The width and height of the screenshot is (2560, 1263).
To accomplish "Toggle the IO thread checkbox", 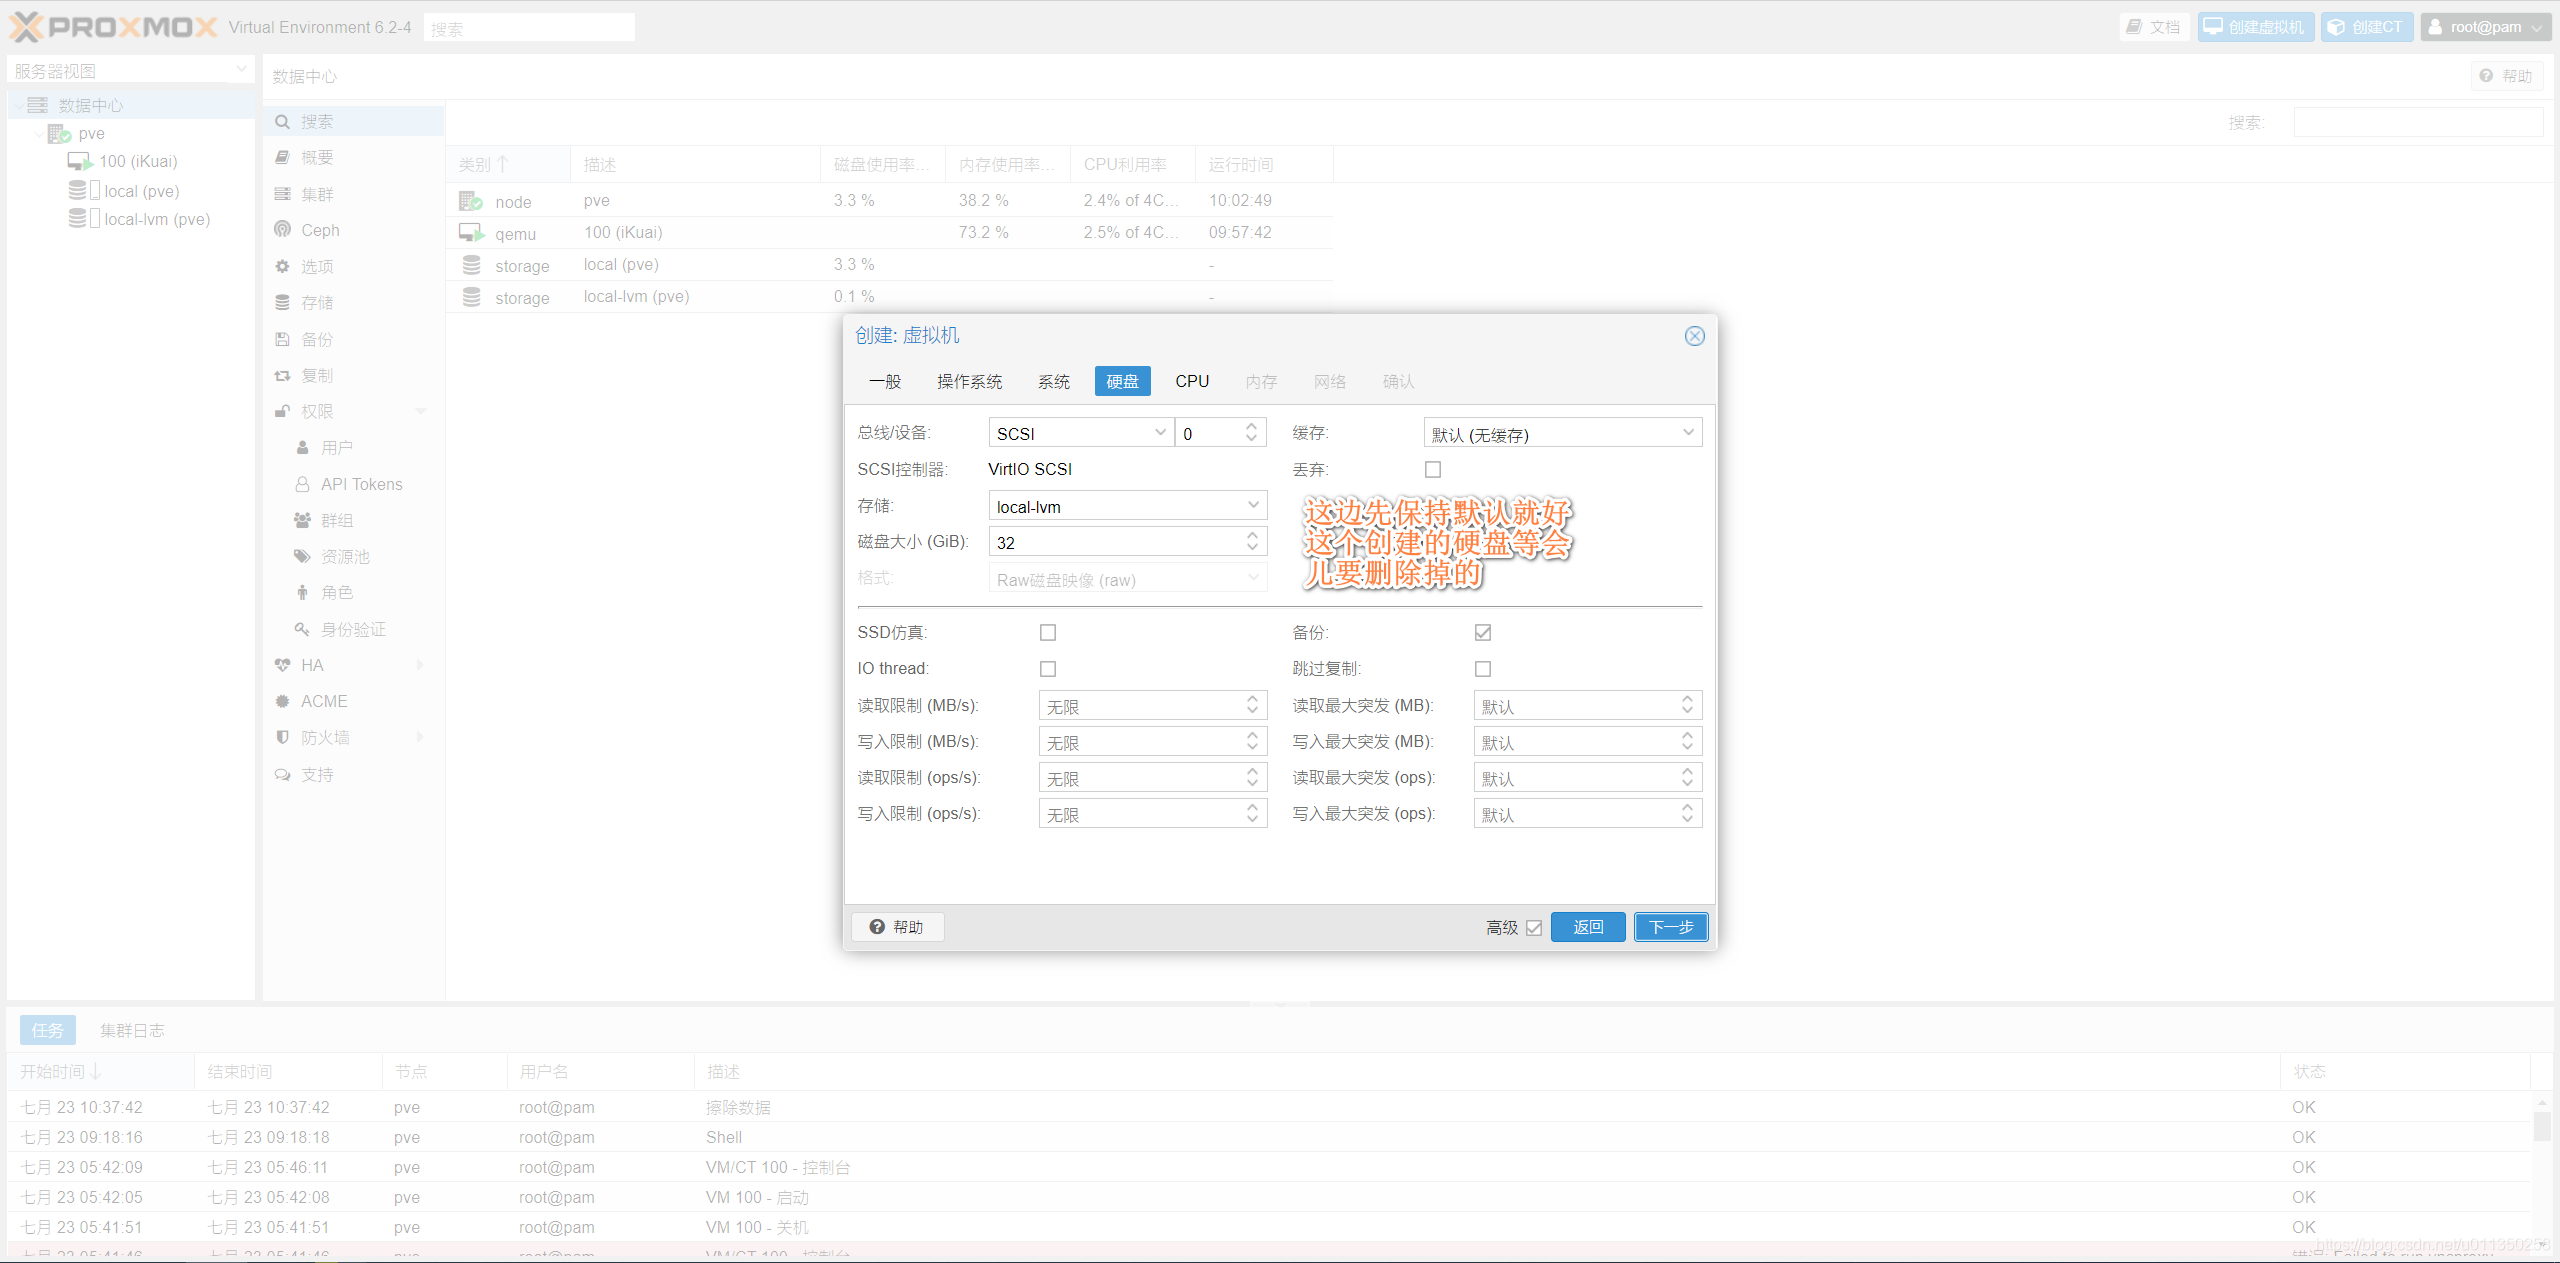I will pyautogui.click(x=1048, y=669).
